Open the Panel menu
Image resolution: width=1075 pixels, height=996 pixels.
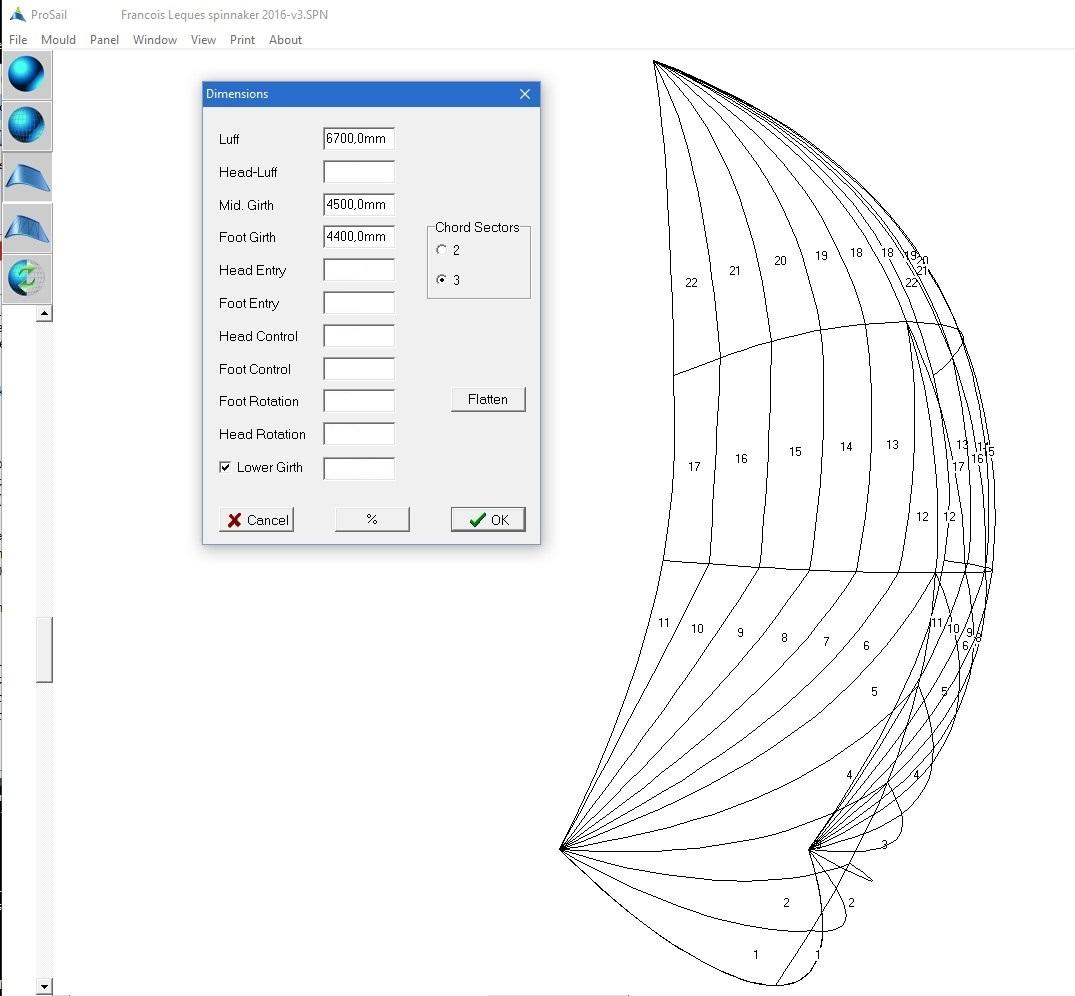click(x=104, y=40)
